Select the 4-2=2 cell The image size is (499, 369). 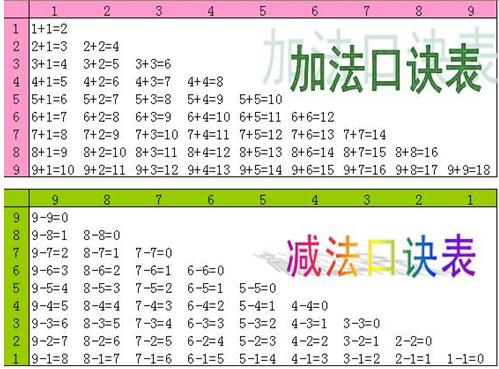click(x=310, y=341)
